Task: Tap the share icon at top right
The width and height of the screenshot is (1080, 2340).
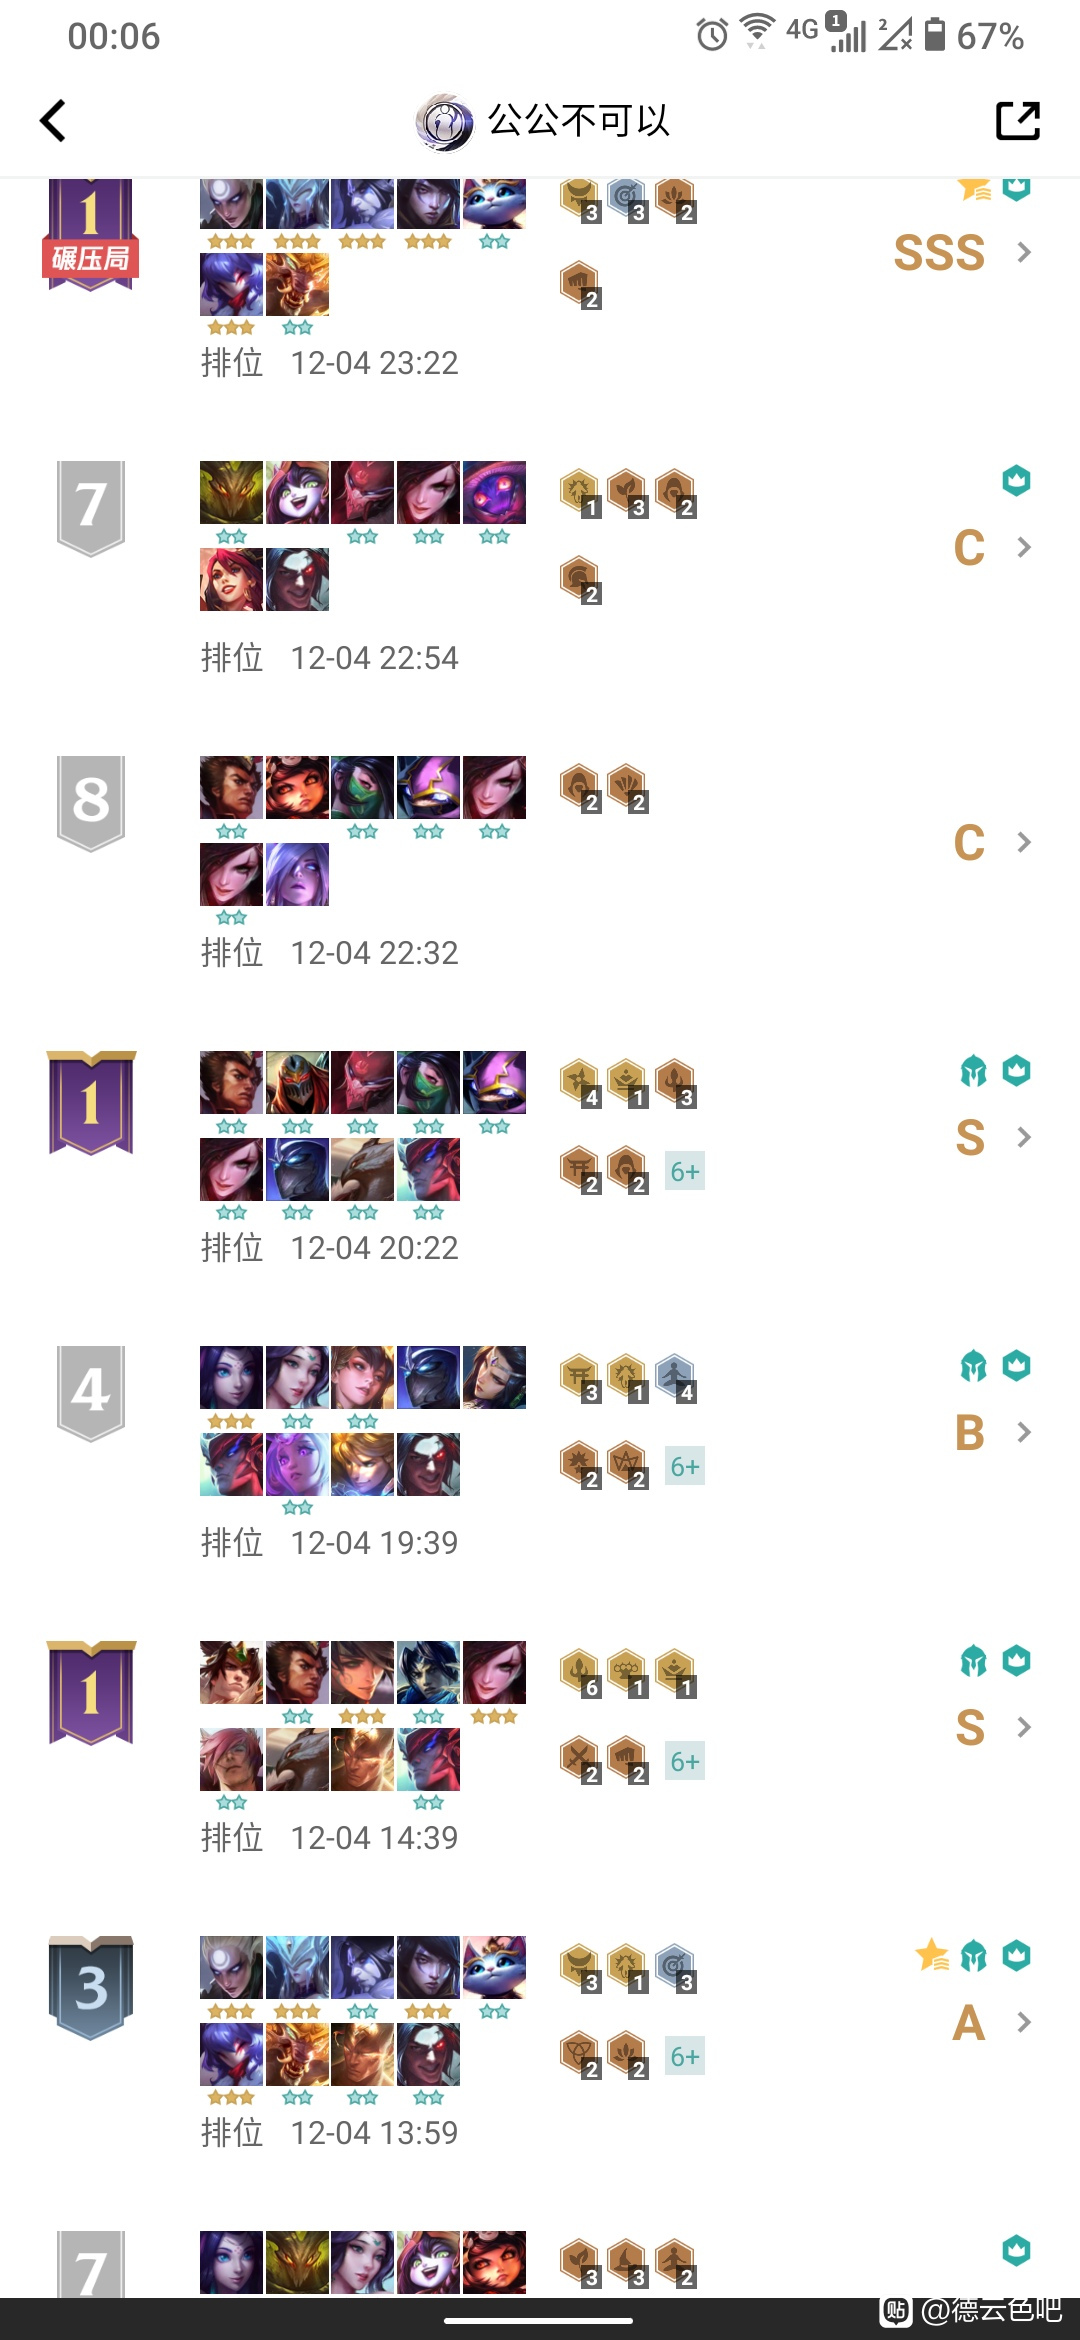Action: click(1018, 121)
